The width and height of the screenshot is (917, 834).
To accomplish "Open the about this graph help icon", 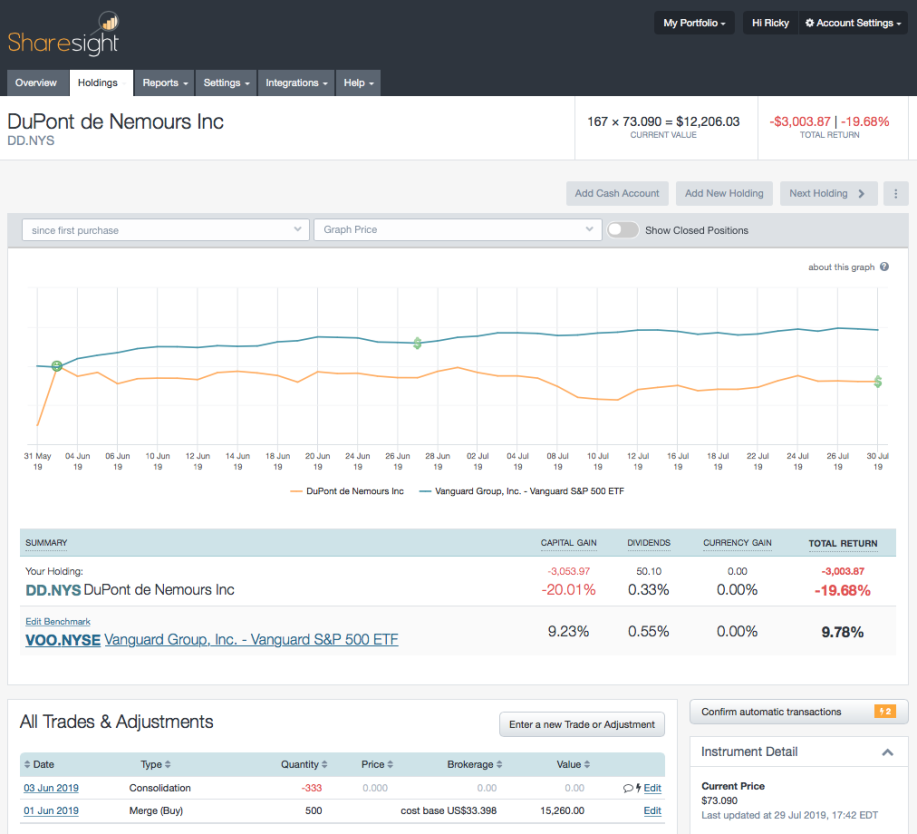I will [x=884, y=267].
